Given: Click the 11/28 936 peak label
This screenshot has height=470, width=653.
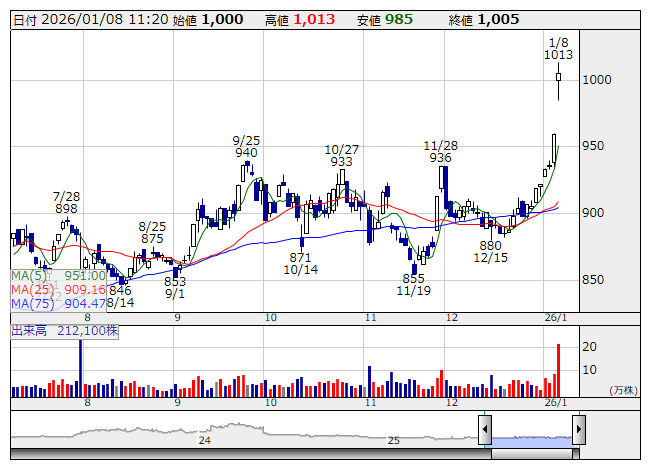Looking at the screenshot, I should tap(441, 151).
